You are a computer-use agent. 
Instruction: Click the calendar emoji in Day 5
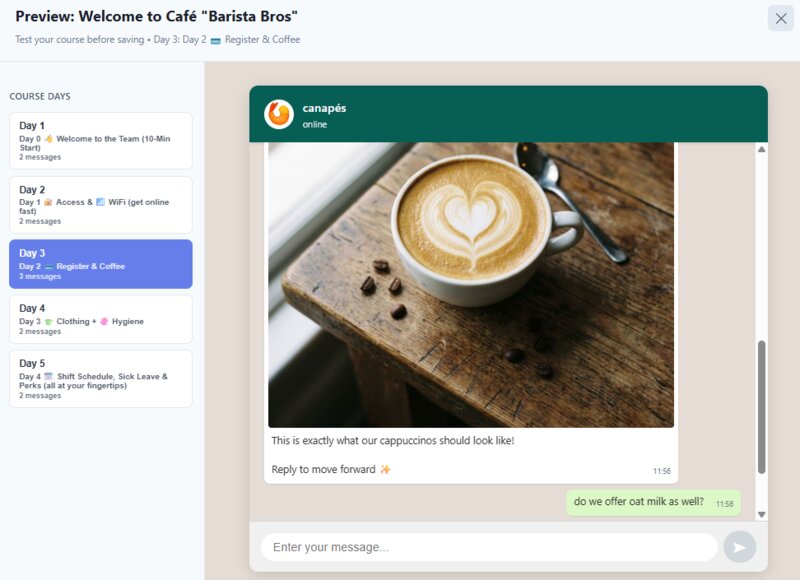pos(48,376)
